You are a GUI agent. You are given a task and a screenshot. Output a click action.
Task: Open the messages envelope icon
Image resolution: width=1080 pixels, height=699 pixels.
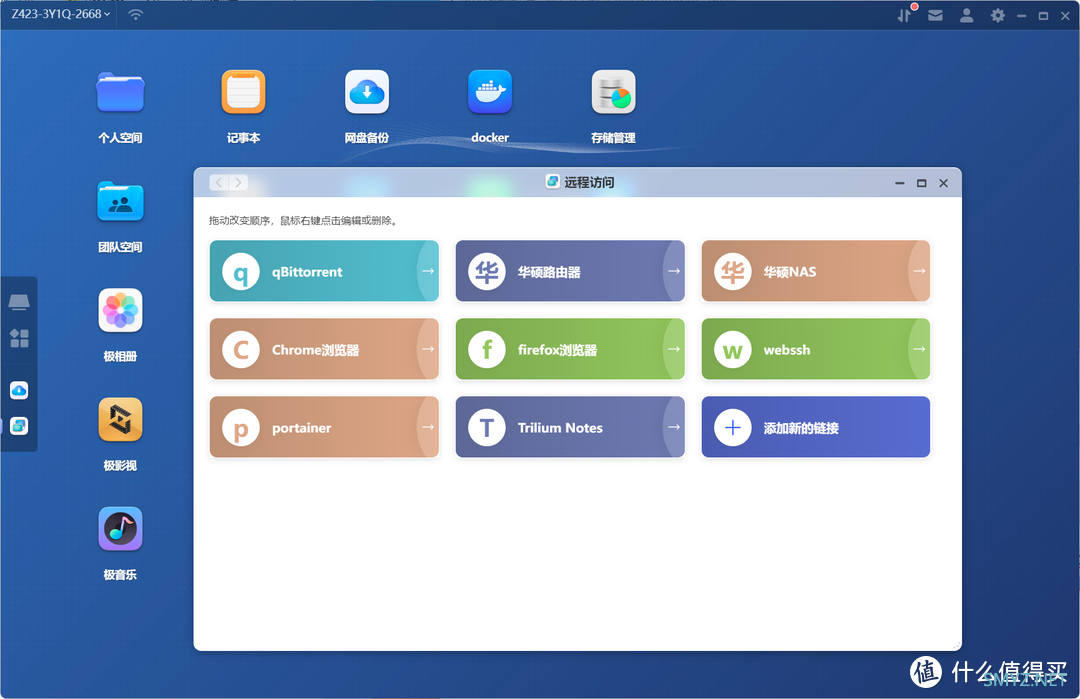[935, 15]
